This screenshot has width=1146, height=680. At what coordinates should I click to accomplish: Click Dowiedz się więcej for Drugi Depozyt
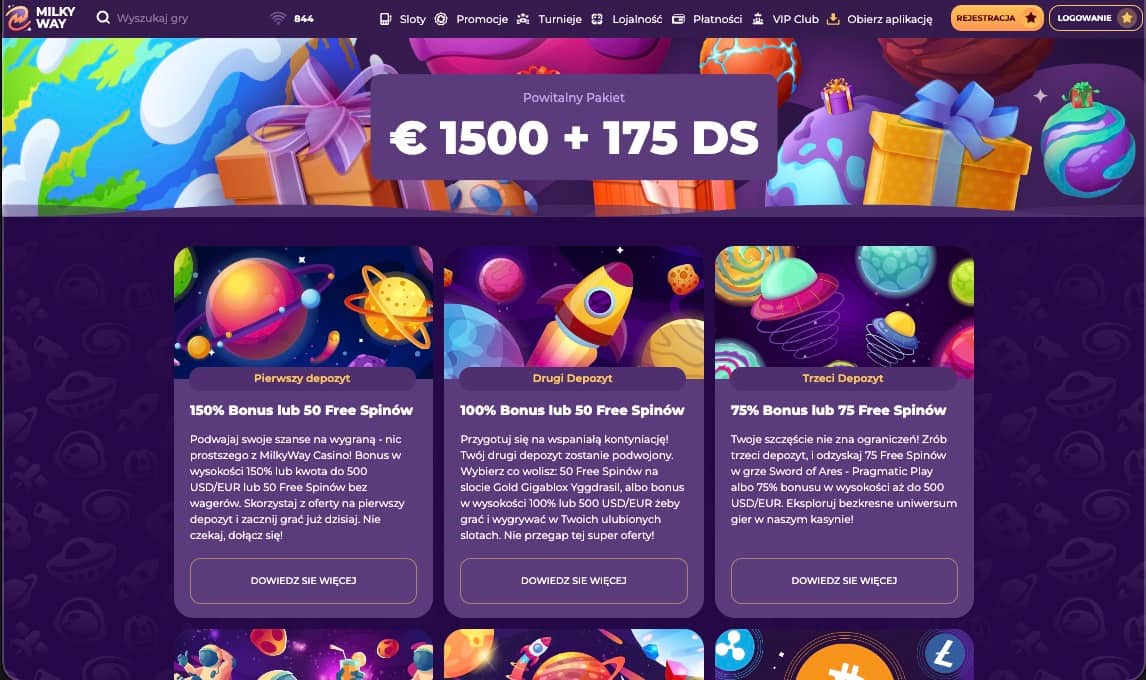(574, 581)
